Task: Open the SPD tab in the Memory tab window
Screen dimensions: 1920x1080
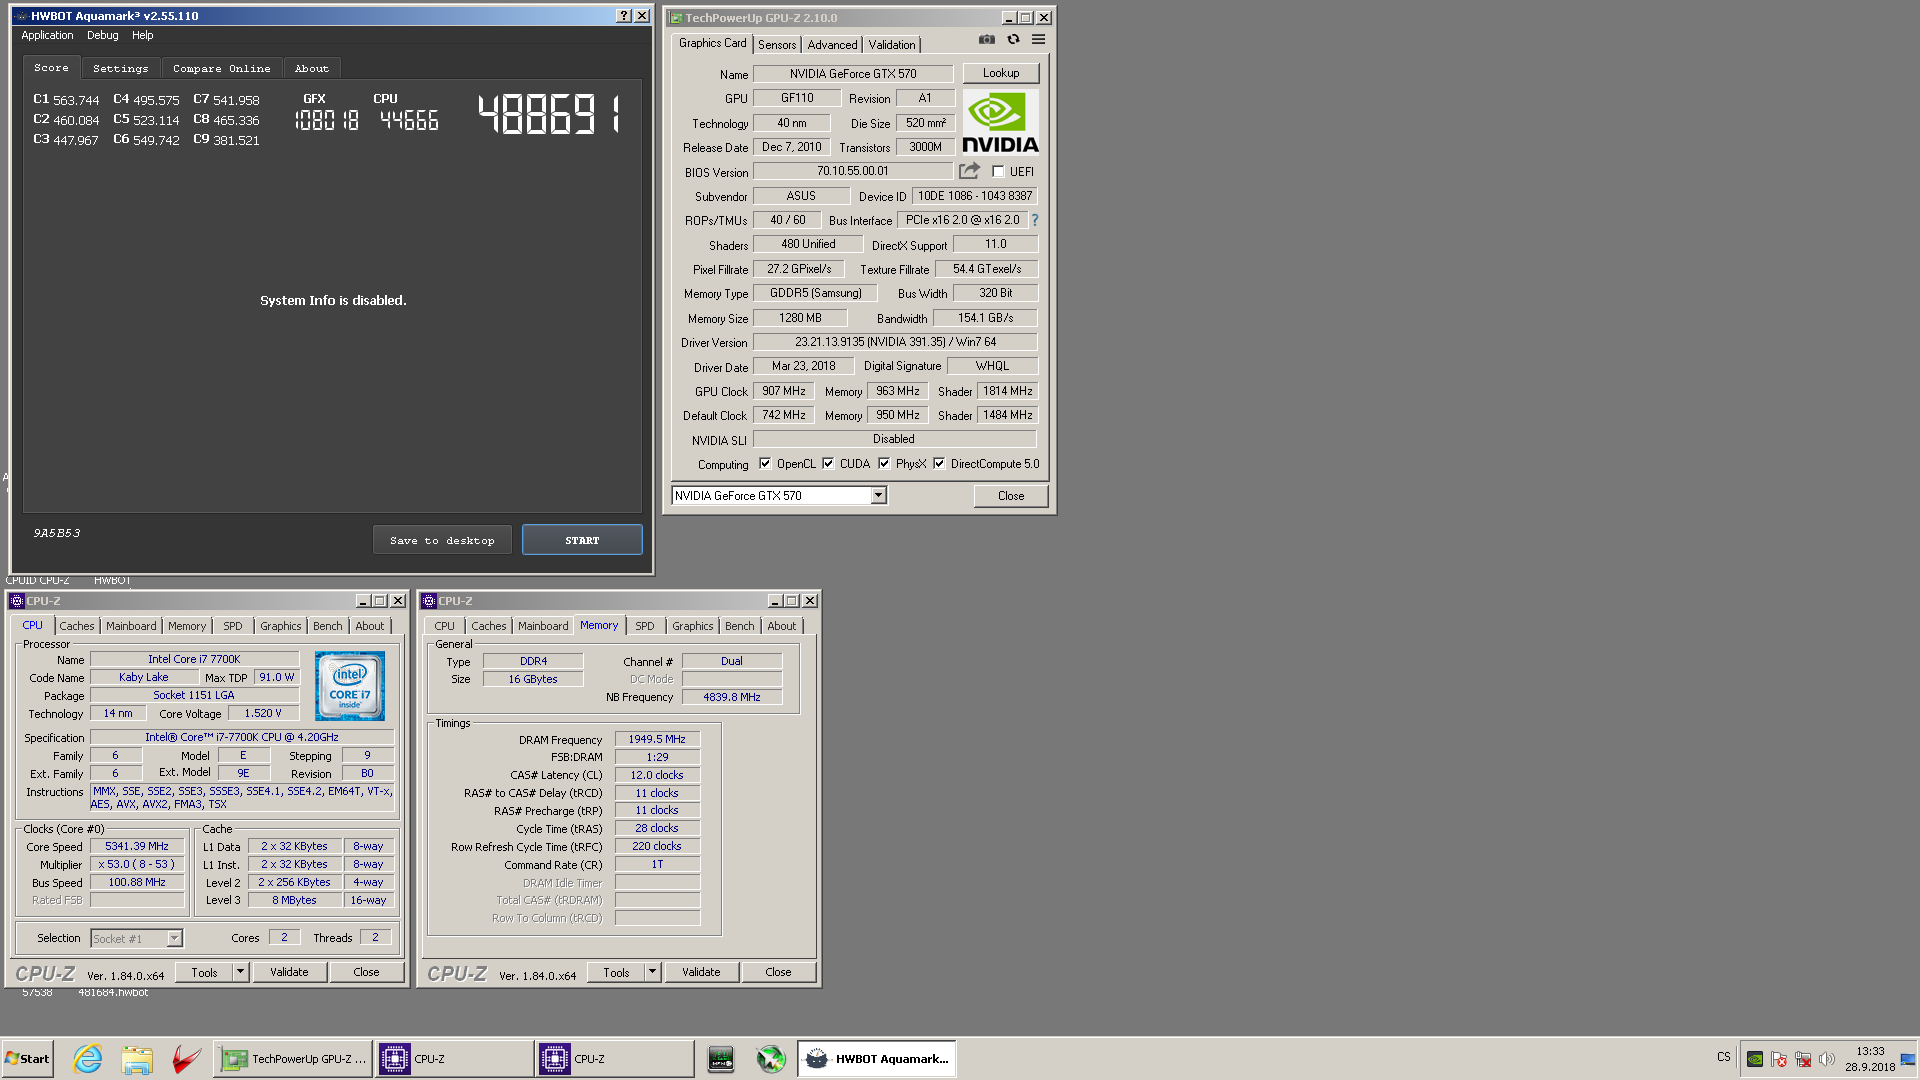Action: click(x=645, y=626)
